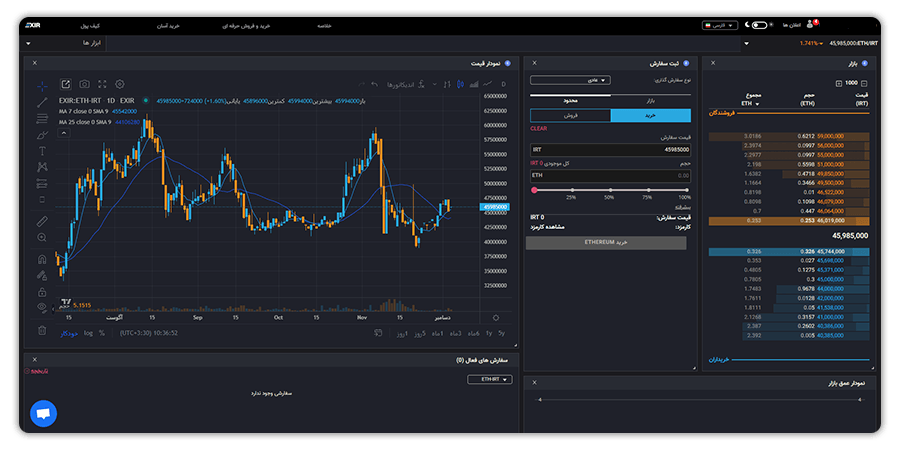Open the chart pop-out icon

66,84
